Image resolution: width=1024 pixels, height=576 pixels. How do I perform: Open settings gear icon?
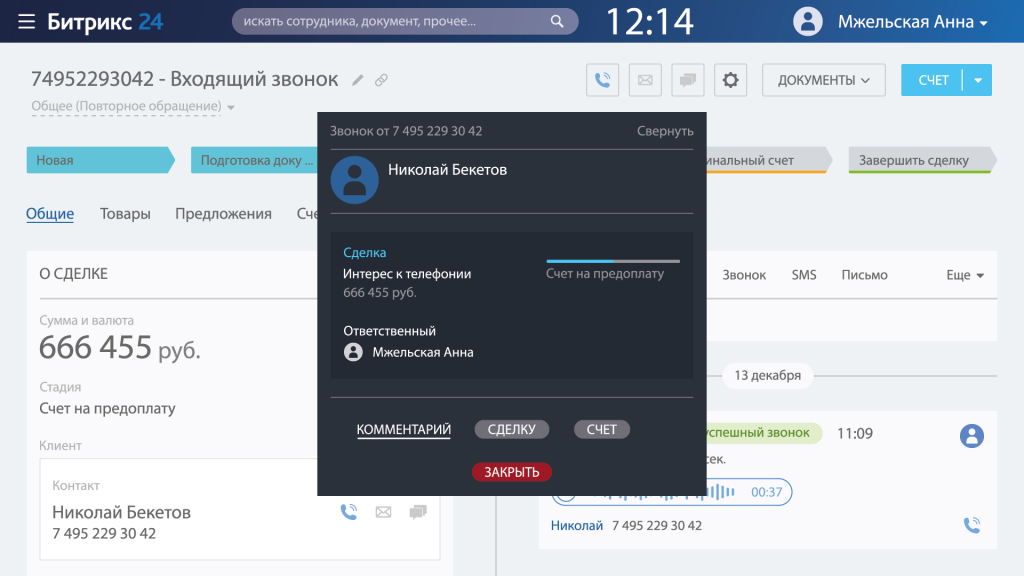(x=730, y=80)
